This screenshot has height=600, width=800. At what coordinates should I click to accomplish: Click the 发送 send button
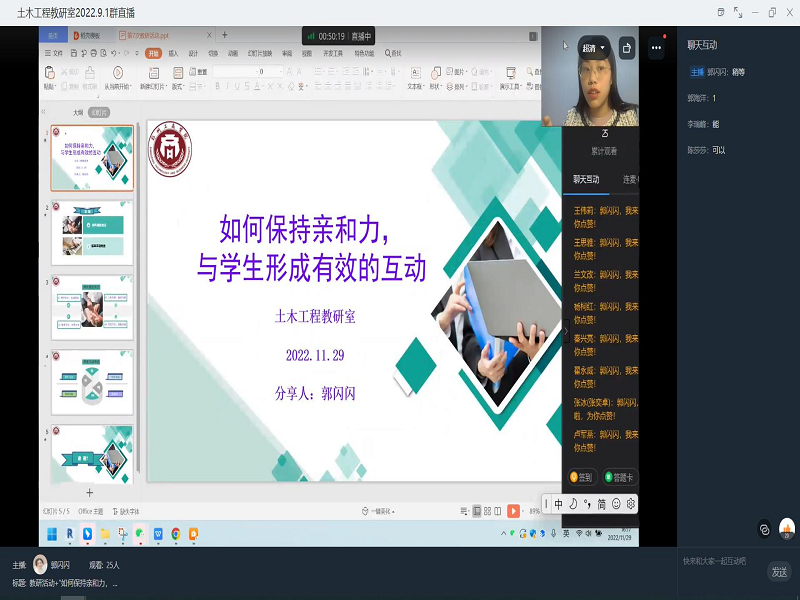[x=779, y=572]
